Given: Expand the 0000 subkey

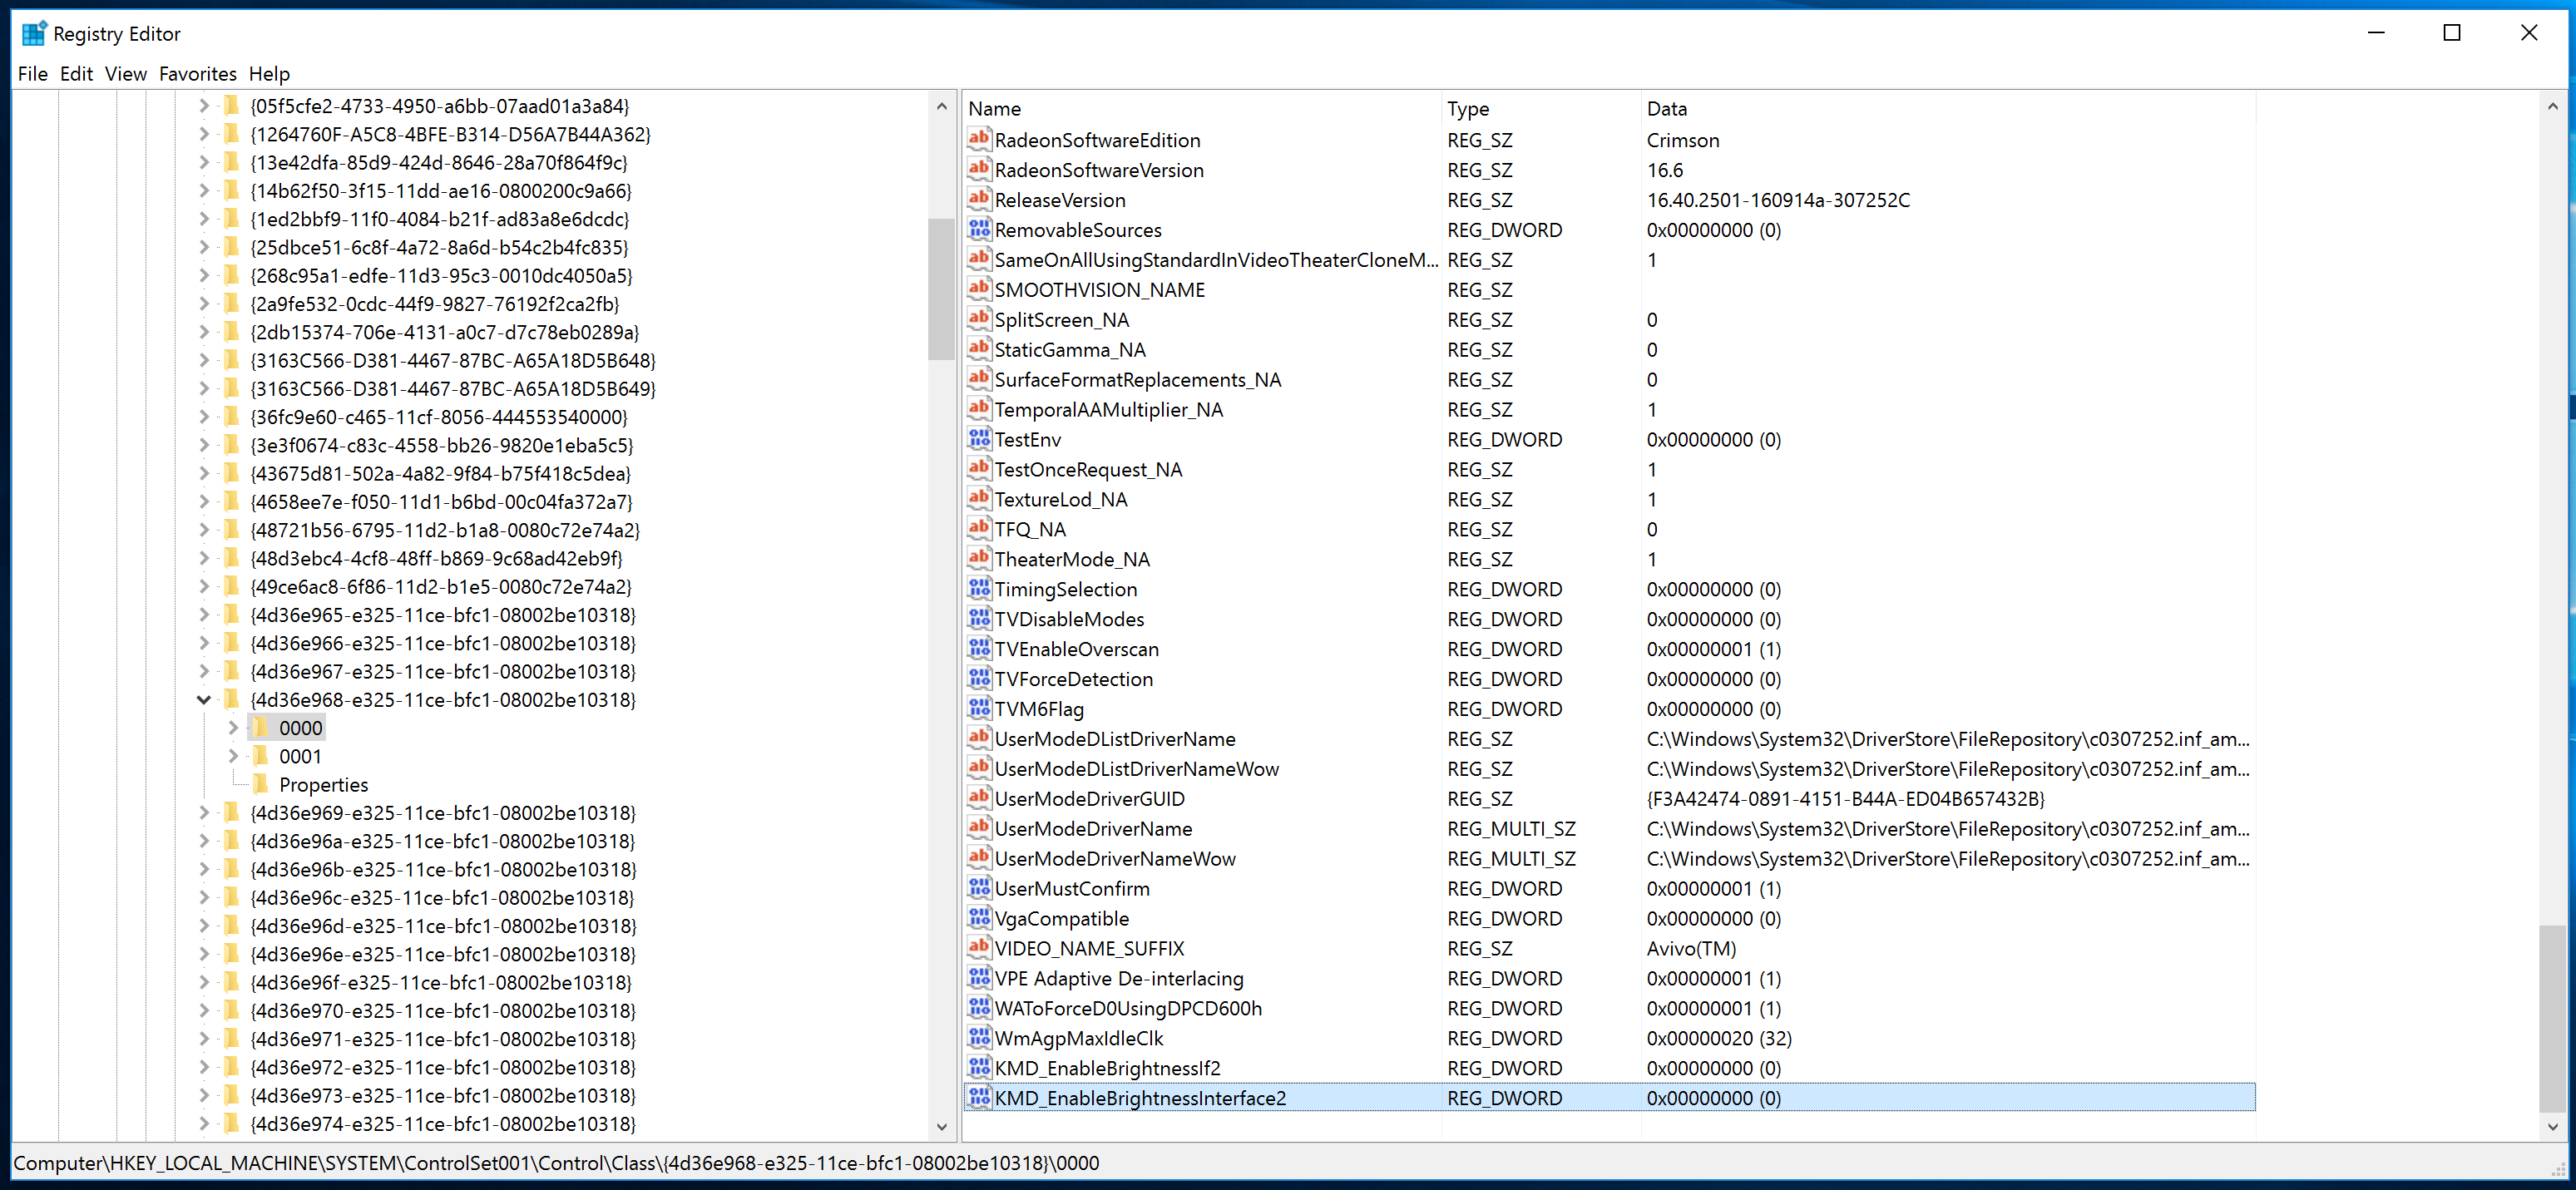Looking at the screenshot, I should pos(233,728).
